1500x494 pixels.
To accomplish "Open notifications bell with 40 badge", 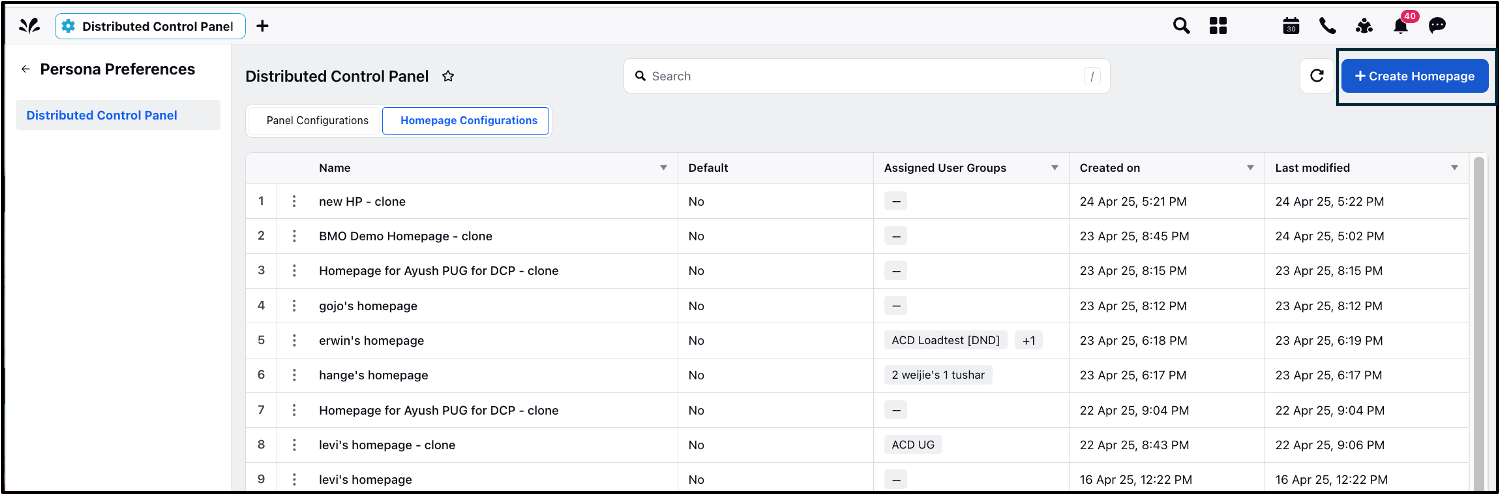I will pos(1402,25).
